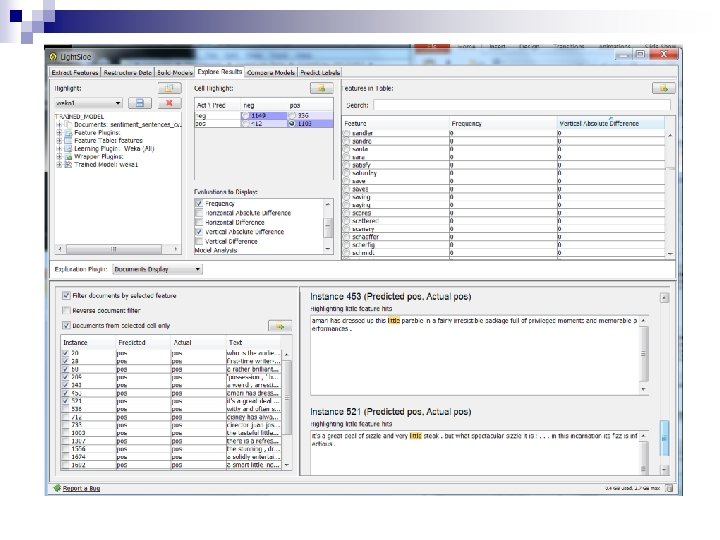Uncheck instance 521 in documents table

[66, 401]
